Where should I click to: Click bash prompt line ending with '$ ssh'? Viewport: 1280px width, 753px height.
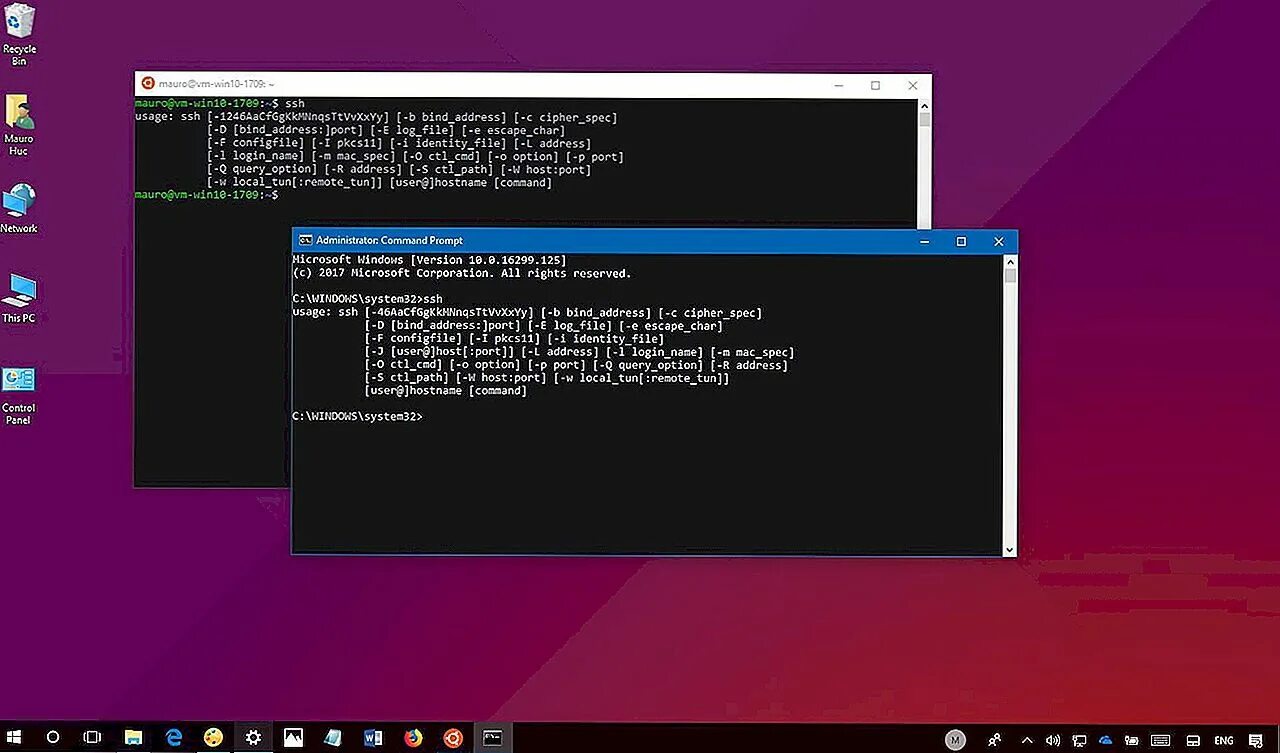220,104
